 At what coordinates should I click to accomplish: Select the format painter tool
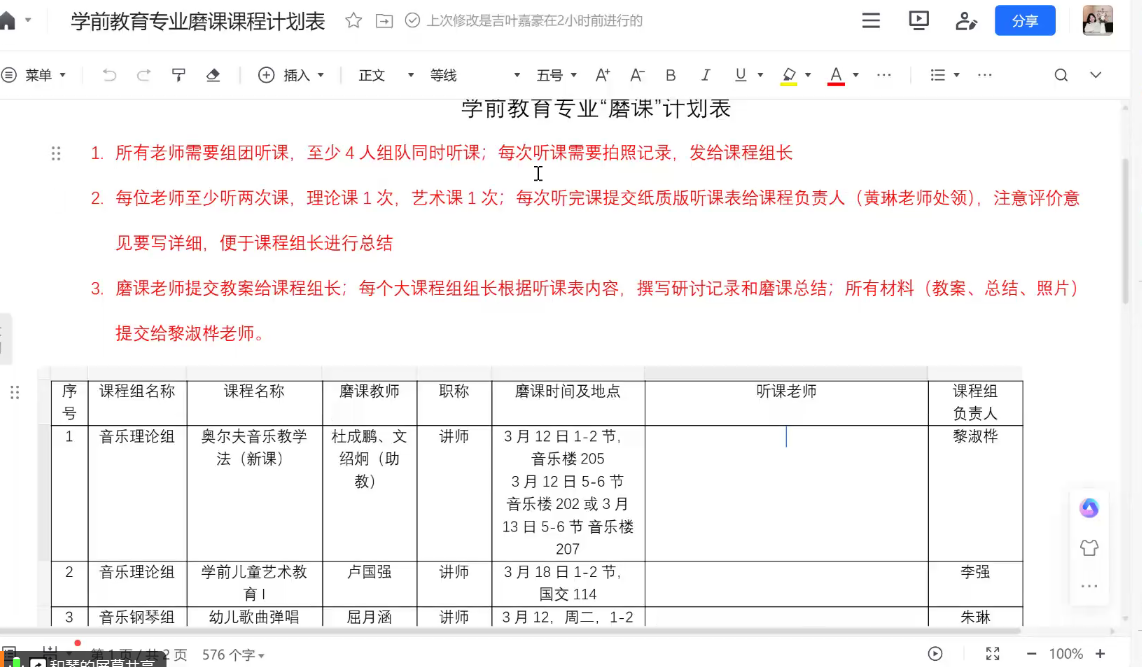pos(178,75)
